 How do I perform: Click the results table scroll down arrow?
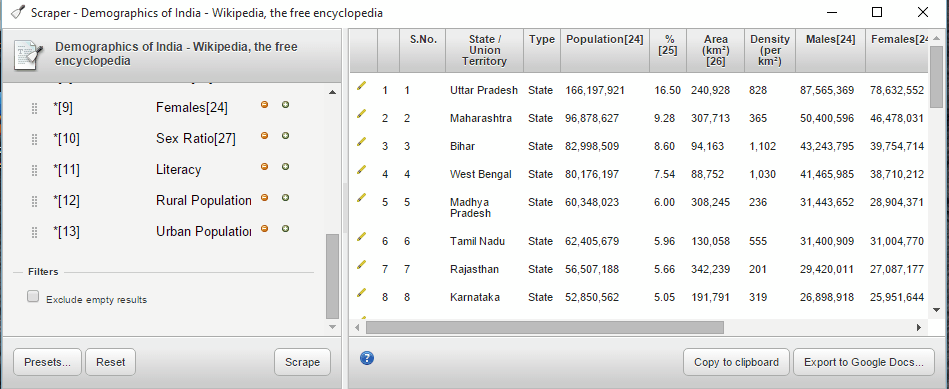[936, 309]
